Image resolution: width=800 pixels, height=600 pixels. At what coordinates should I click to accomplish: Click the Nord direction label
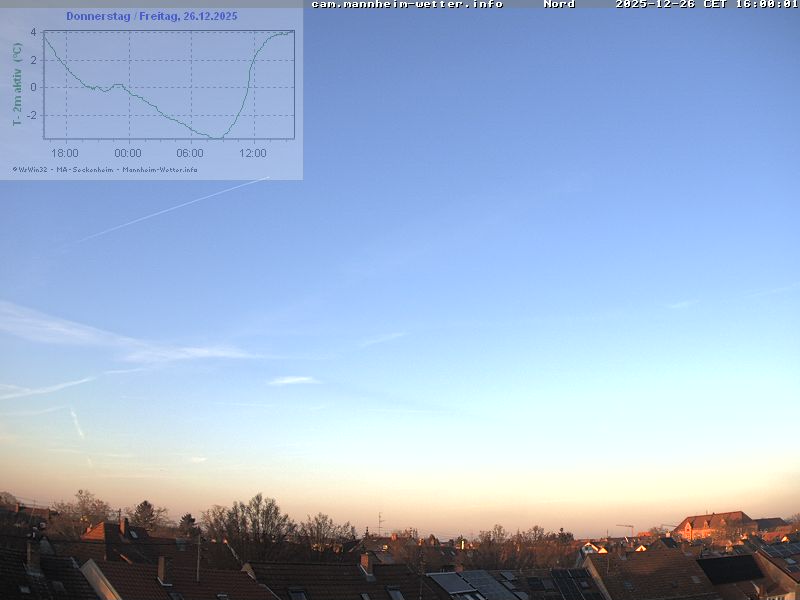click(559, 5)
